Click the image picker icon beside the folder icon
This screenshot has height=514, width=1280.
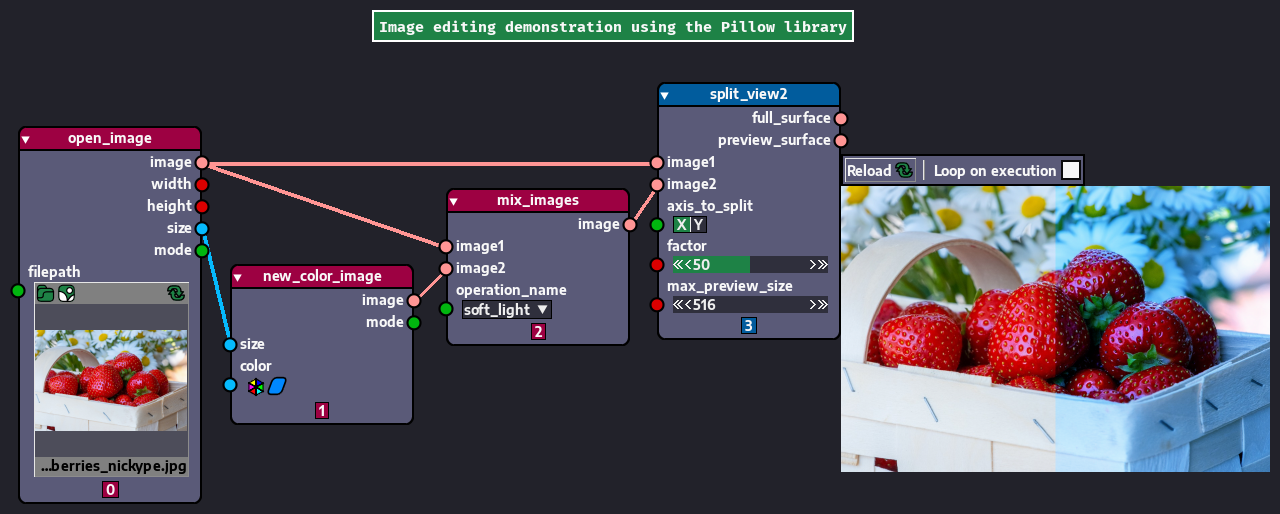(x=66, y=293)
